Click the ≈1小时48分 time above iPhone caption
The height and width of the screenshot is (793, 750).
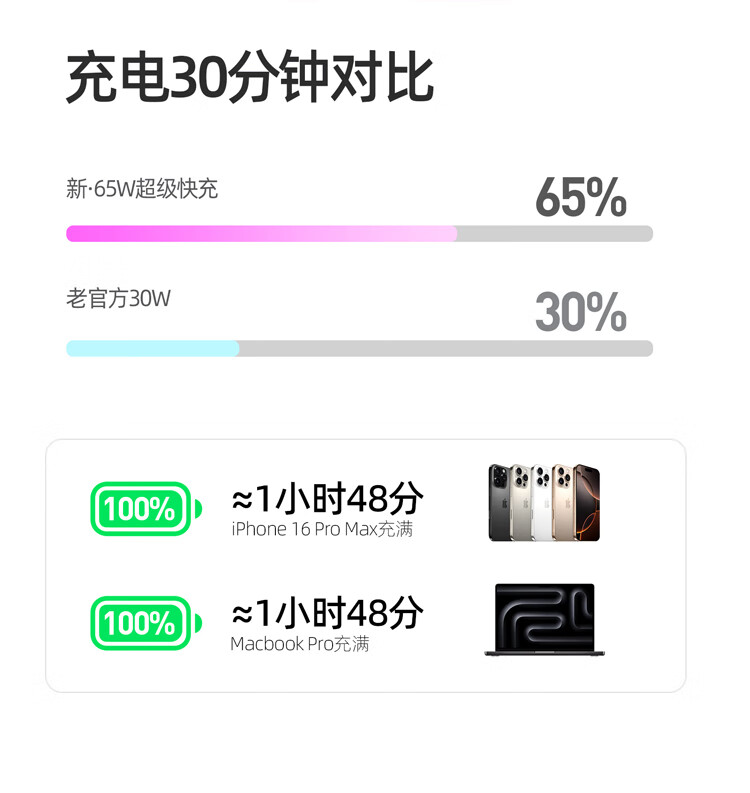(x=327, y=497)
